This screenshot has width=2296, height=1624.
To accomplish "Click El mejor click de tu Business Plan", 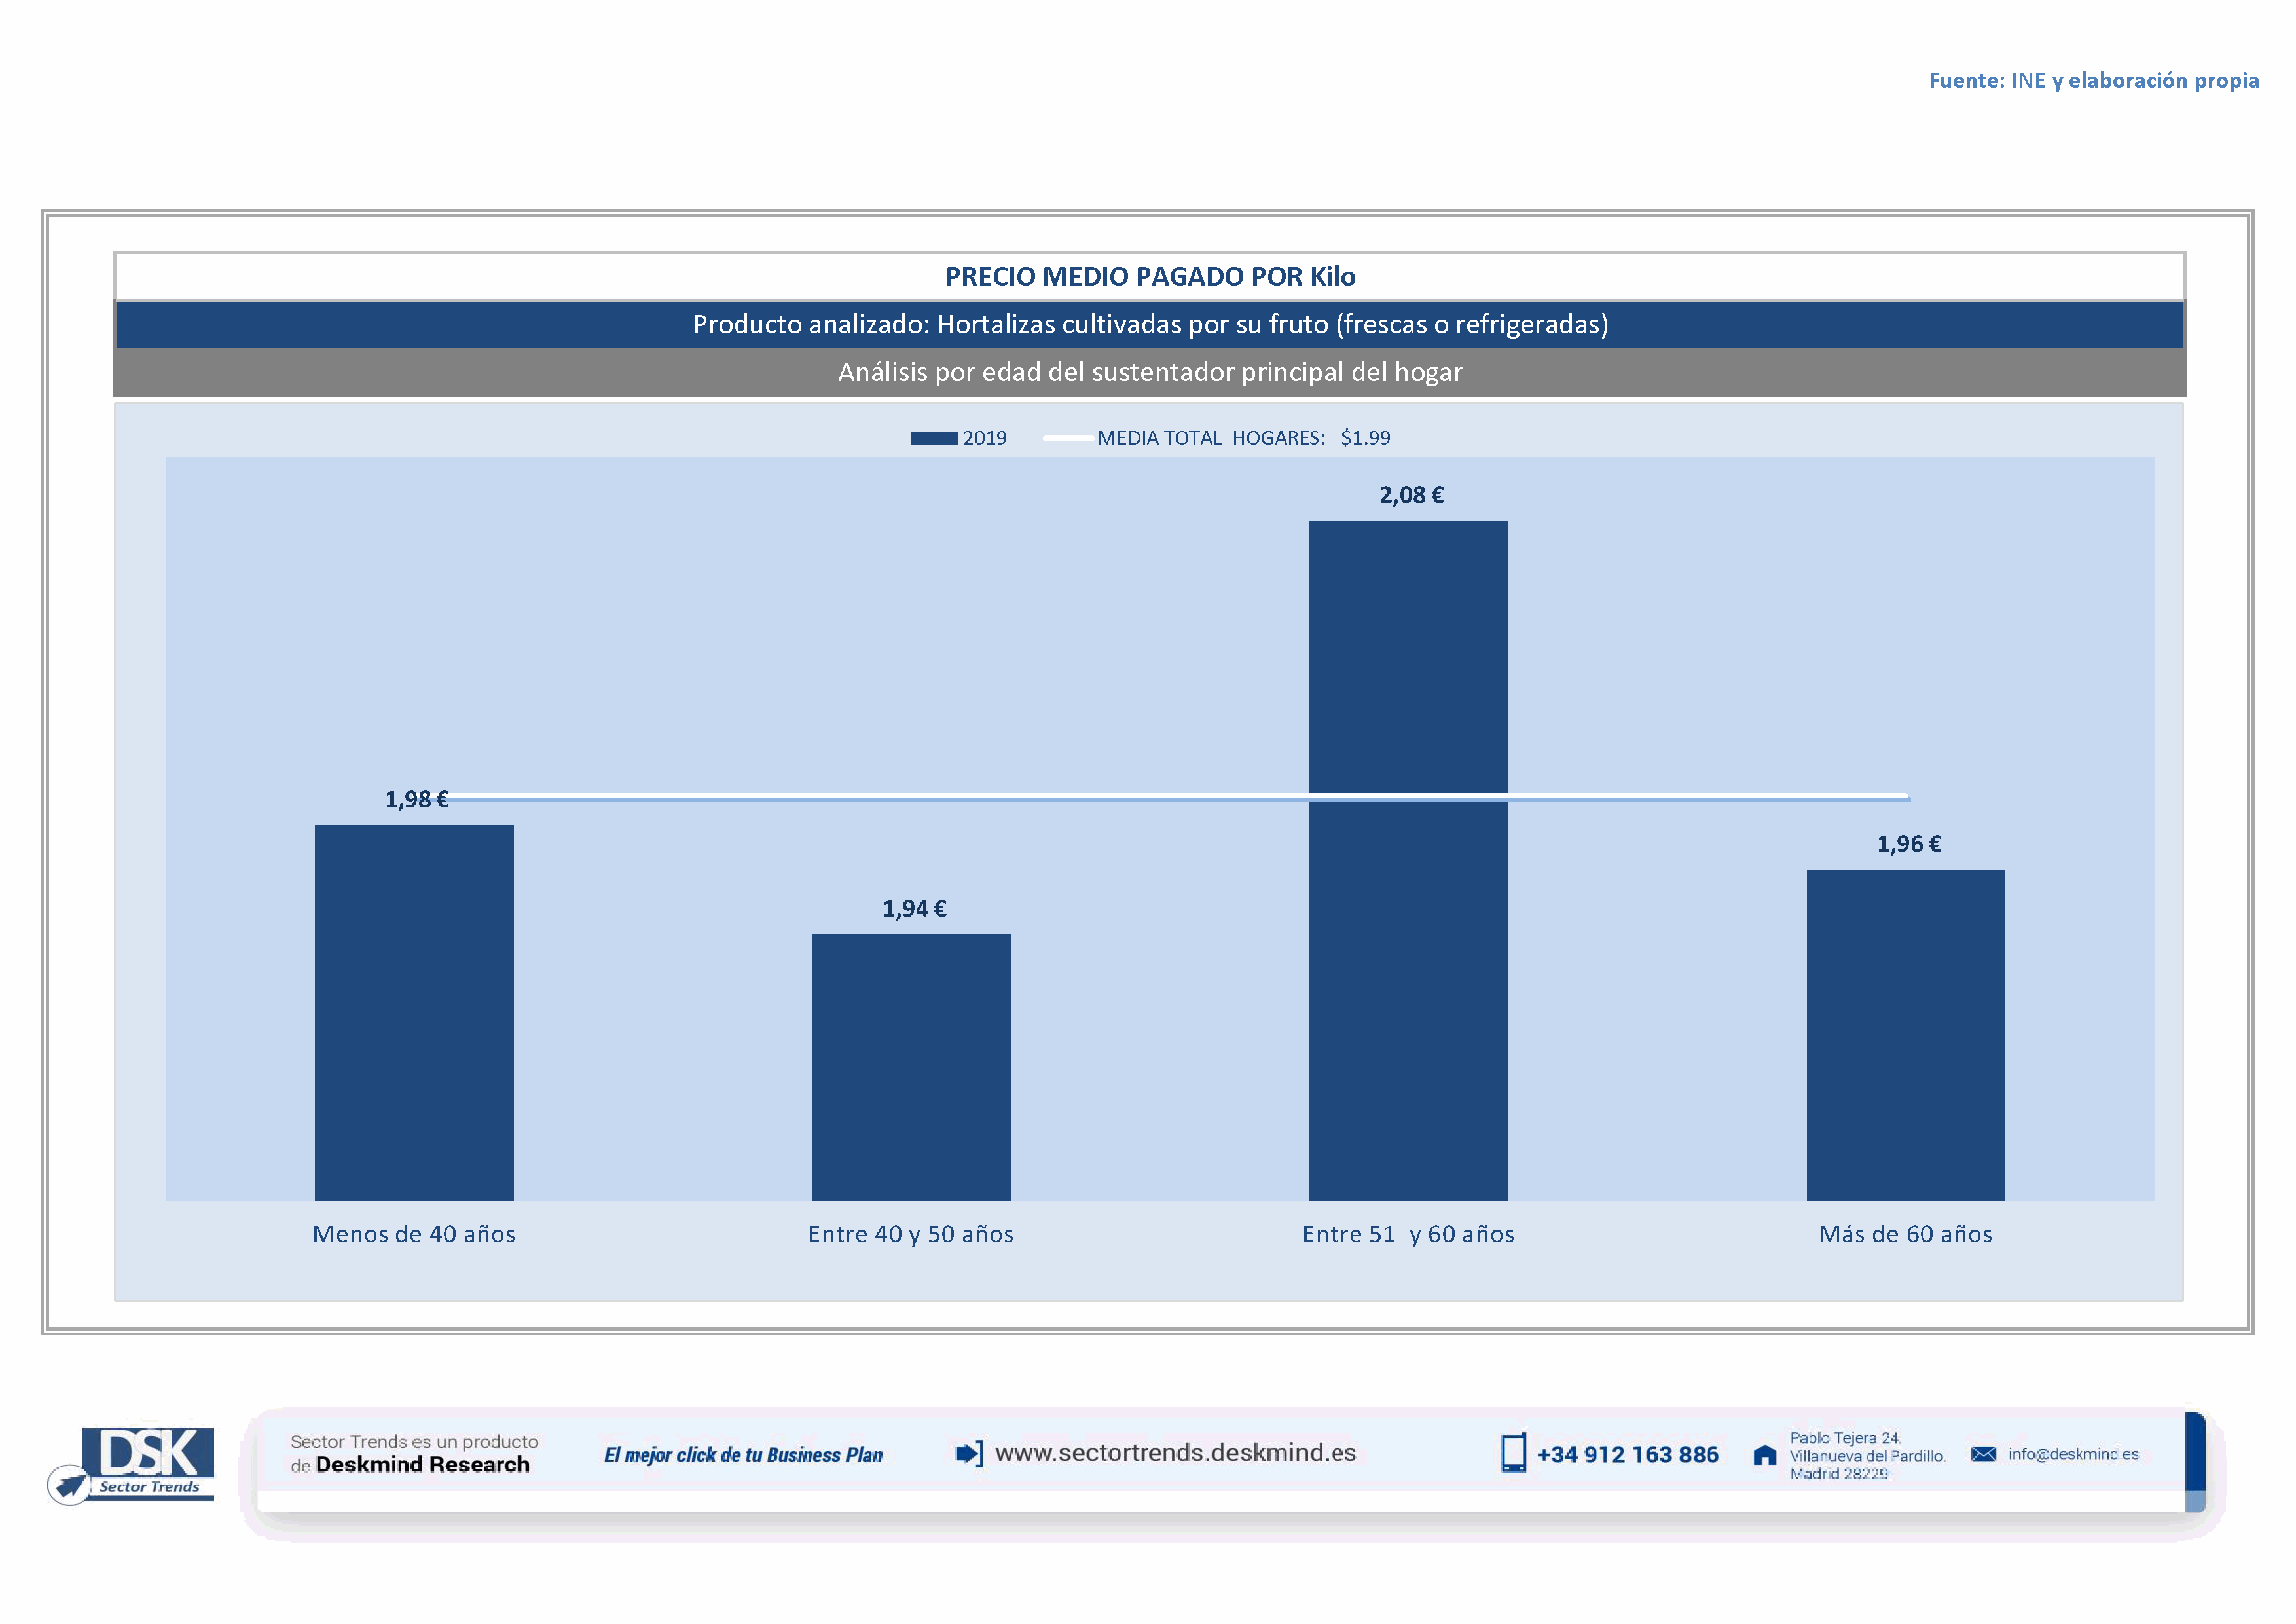I will point(743,1455).
